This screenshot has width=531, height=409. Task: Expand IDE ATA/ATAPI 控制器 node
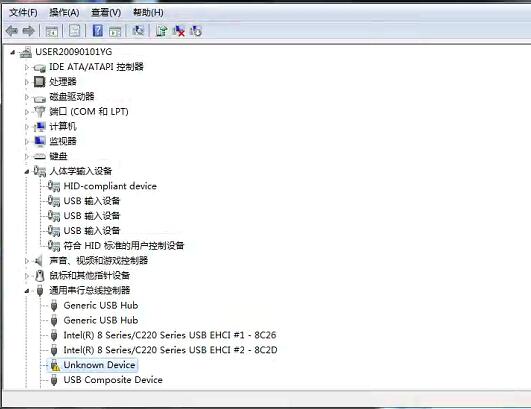coord(27,67)
